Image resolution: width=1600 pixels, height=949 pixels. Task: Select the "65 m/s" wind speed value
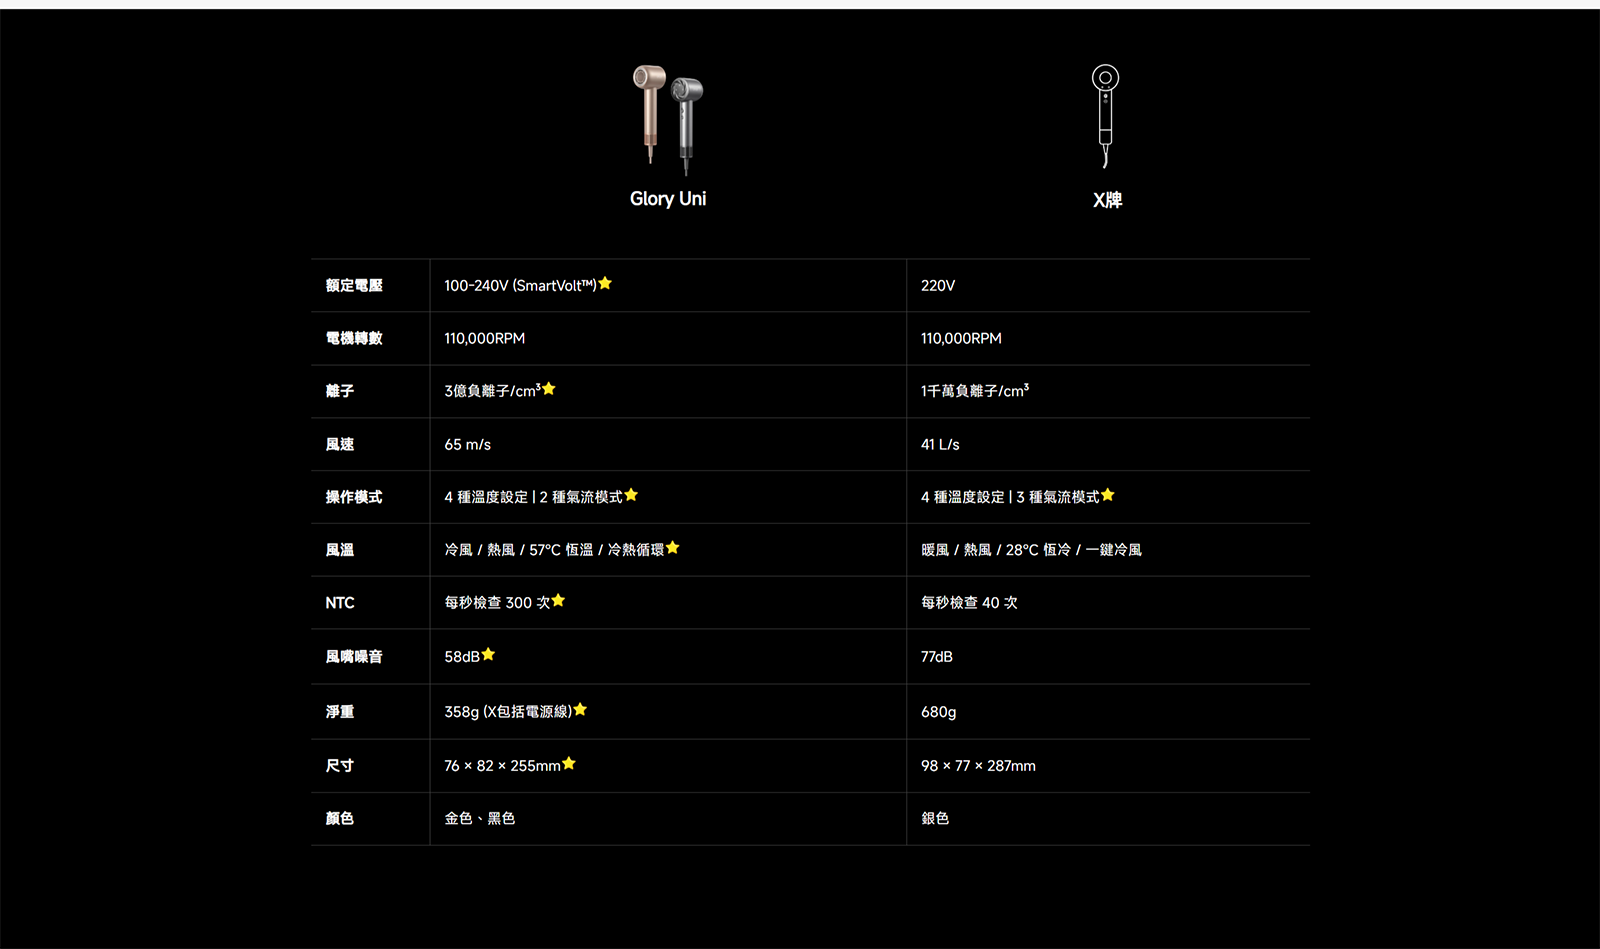point(468,445)
